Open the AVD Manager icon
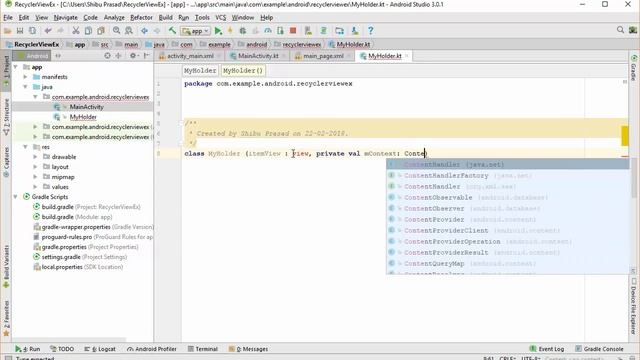The width and height of the screenshot is (640, 360). tap(308, 31)
